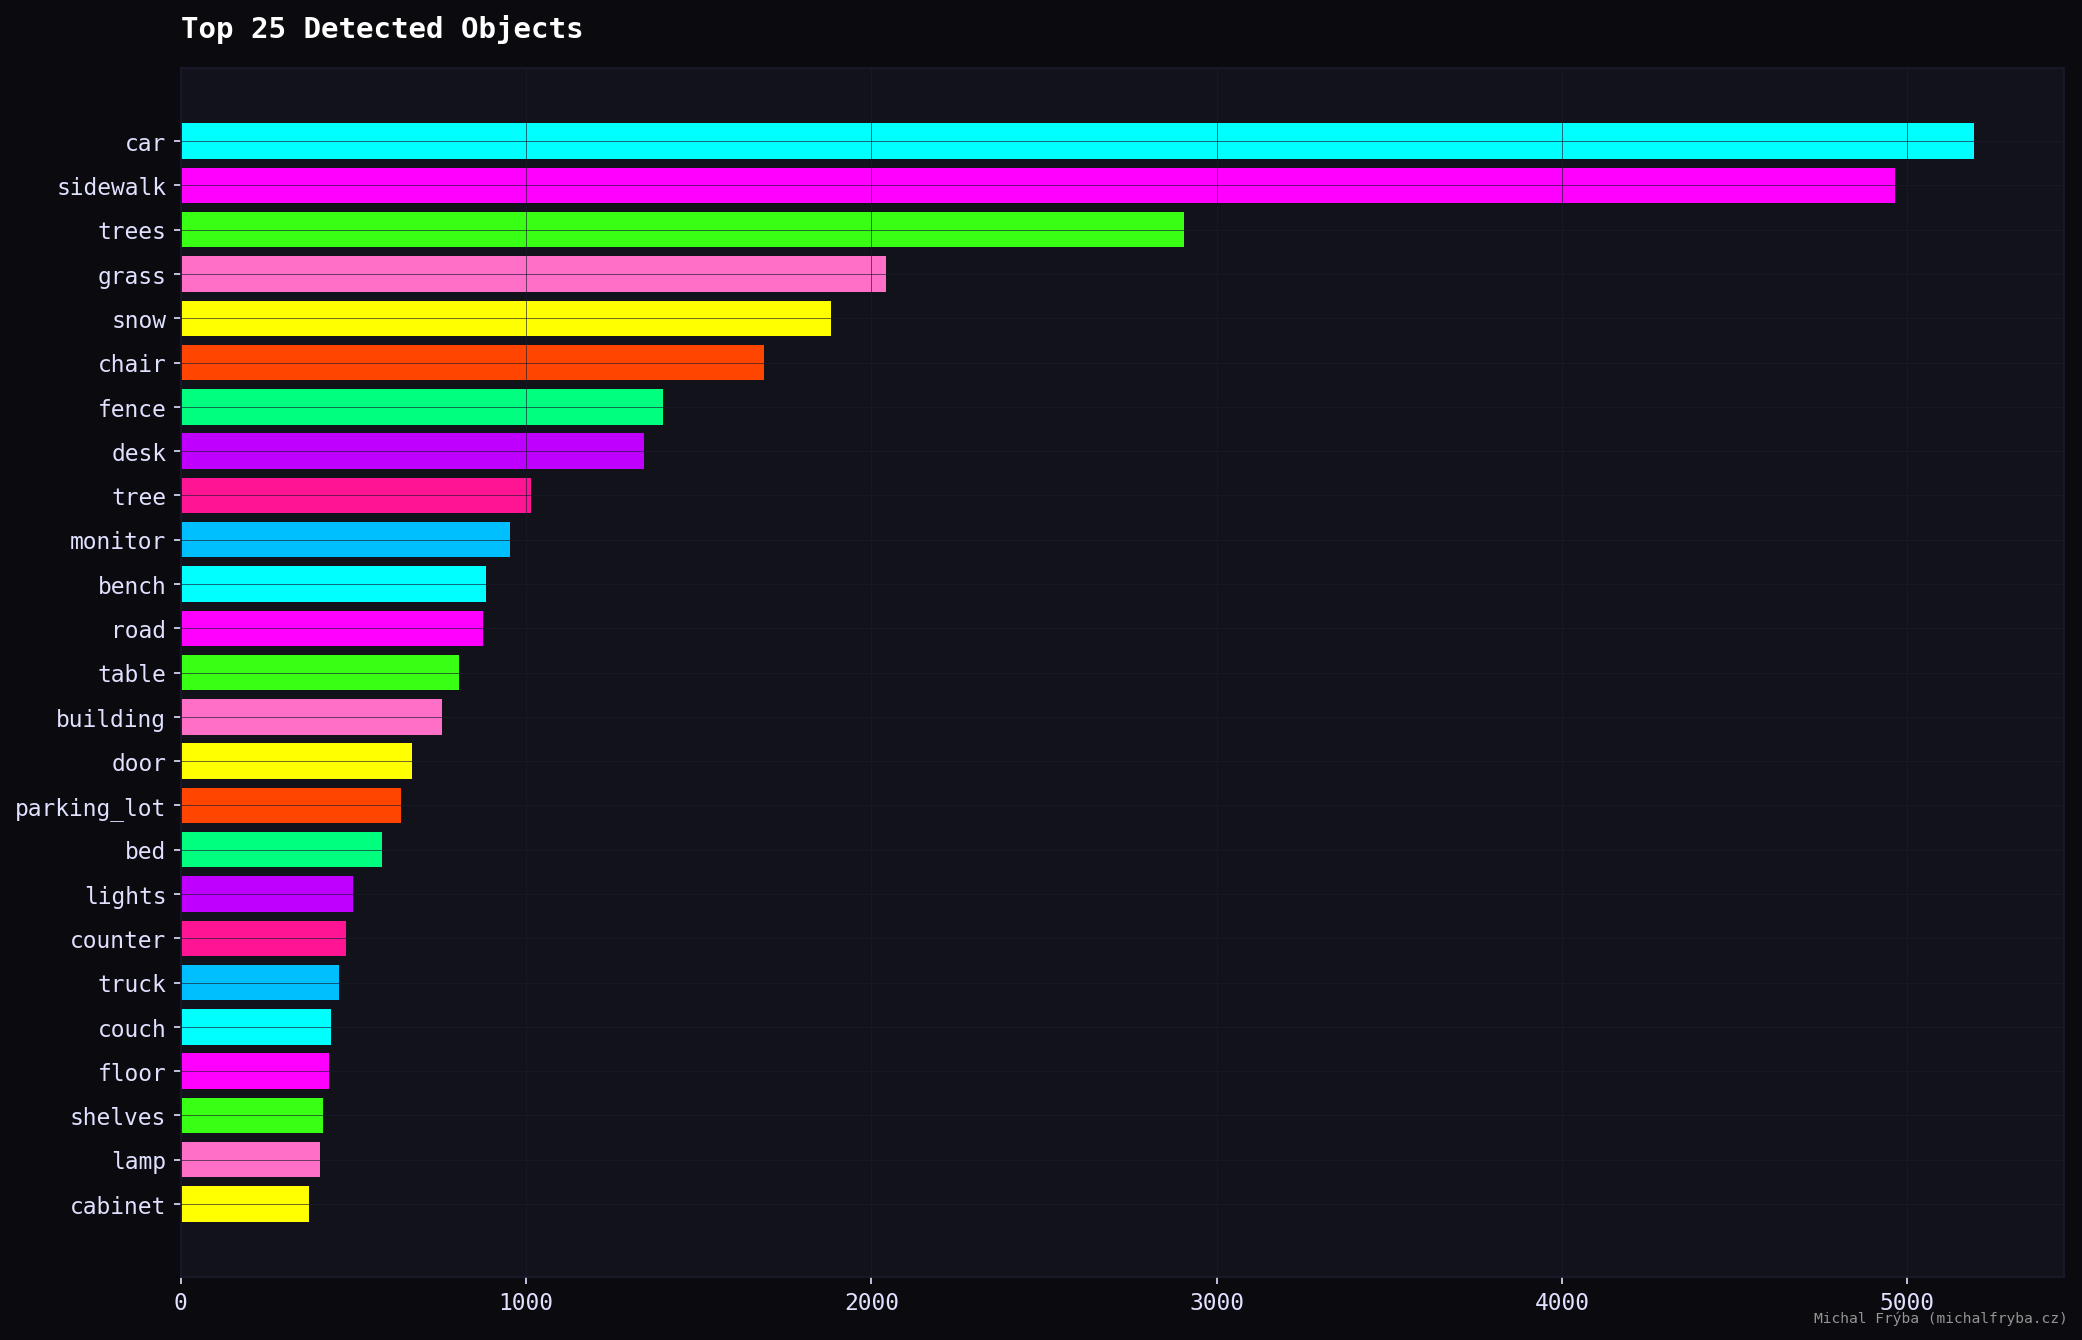Viewport: 2082px width, 1340px height.
Task: Click the magenta sidewalk bar
Action: pos(1038,186)
